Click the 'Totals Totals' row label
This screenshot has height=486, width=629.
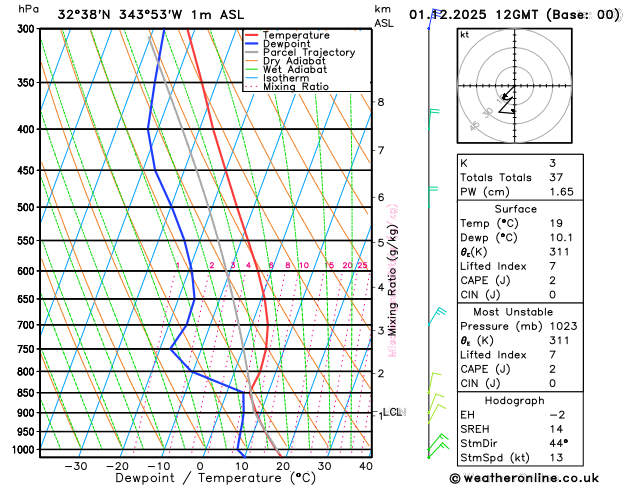pos(496,177)
